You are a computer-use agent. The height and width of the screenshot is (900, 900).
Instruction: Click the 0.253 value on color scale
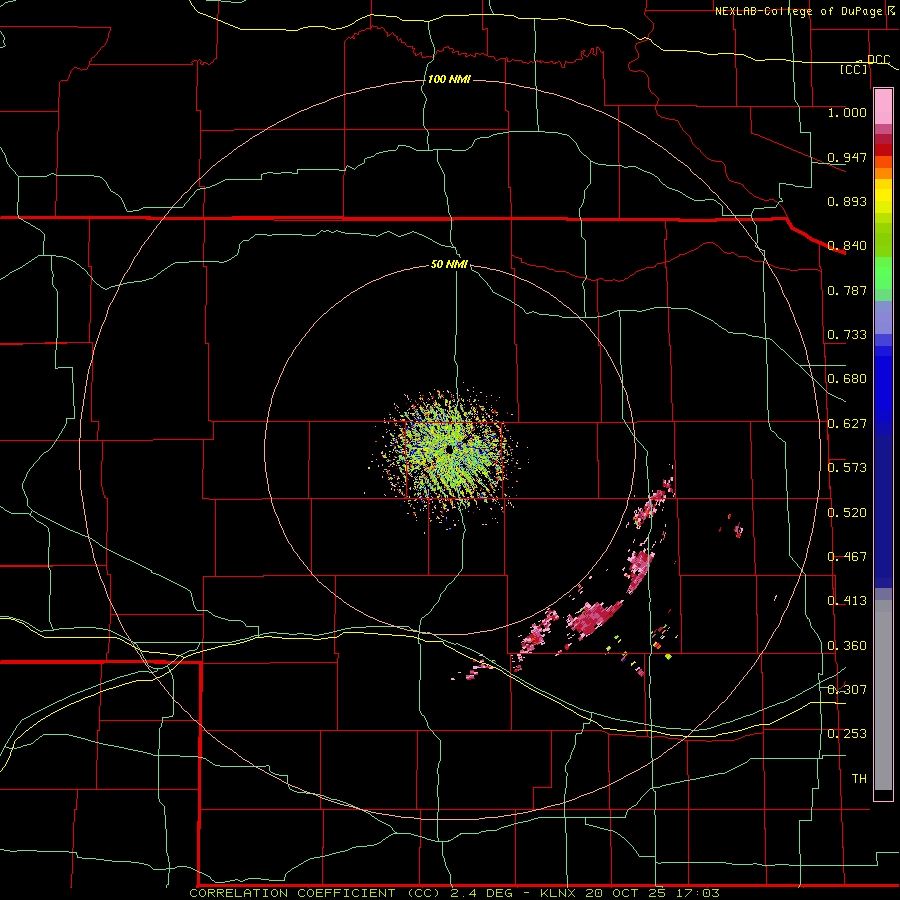pos(847,734)
